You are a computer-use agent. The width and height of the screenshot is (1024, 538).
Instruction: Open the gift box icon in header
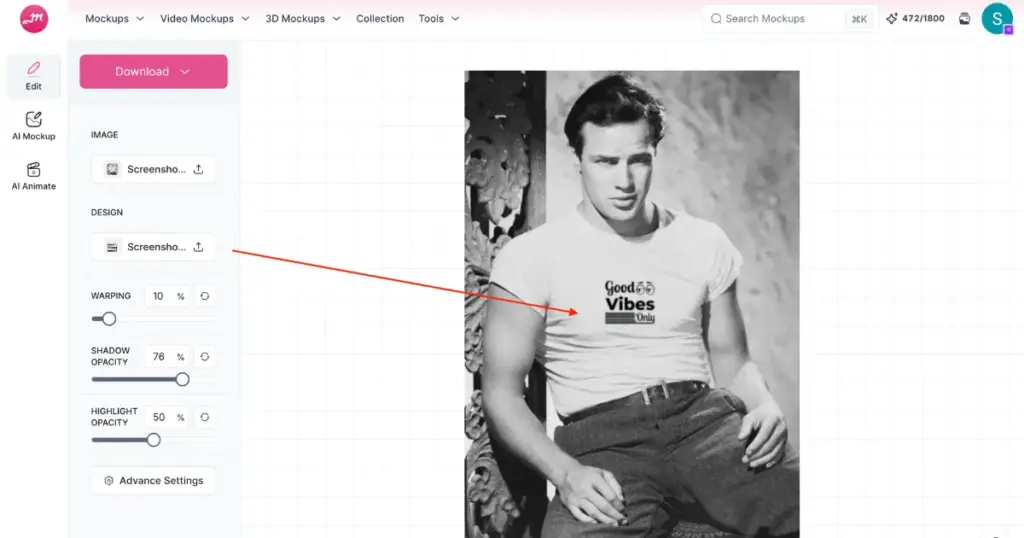(x=965, y=18)
